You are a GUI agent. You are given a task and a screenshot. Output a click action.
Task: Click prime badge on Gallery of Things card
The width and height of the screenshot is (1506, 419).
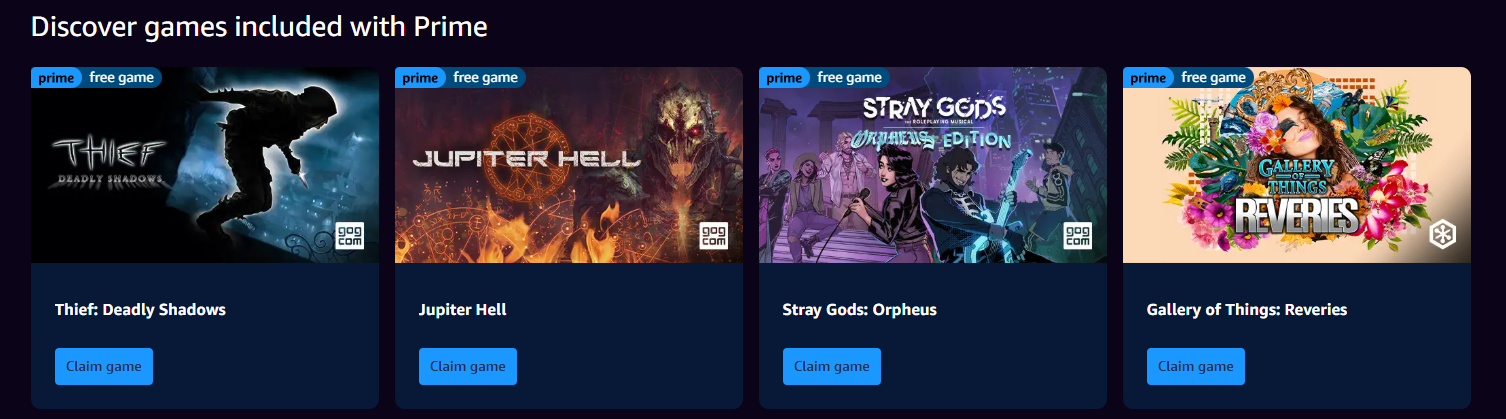pyautogui.click(x=1148, y=77)
